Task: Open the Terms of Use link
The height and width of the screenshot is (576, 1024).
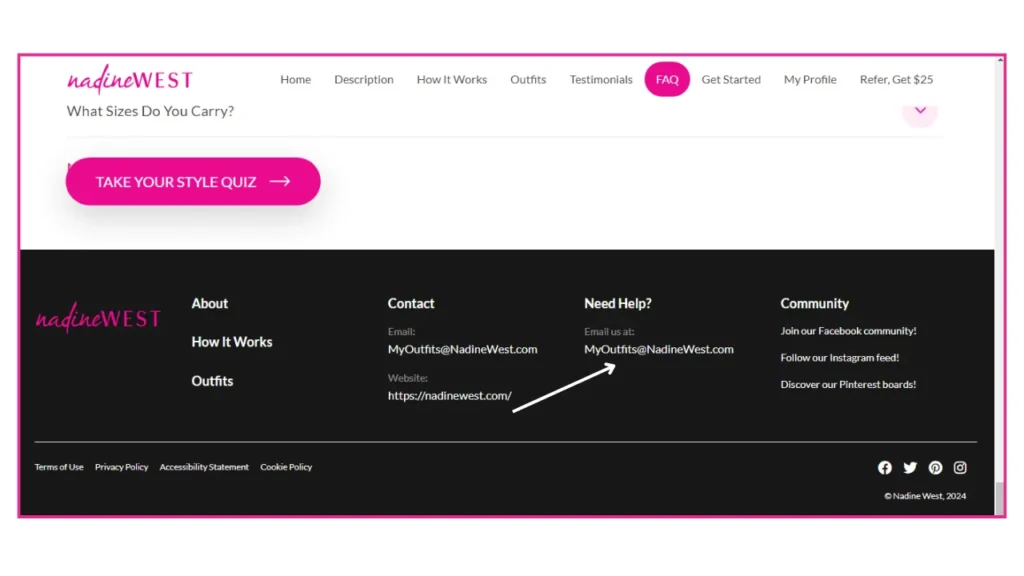Action: (x=59, y=467)
